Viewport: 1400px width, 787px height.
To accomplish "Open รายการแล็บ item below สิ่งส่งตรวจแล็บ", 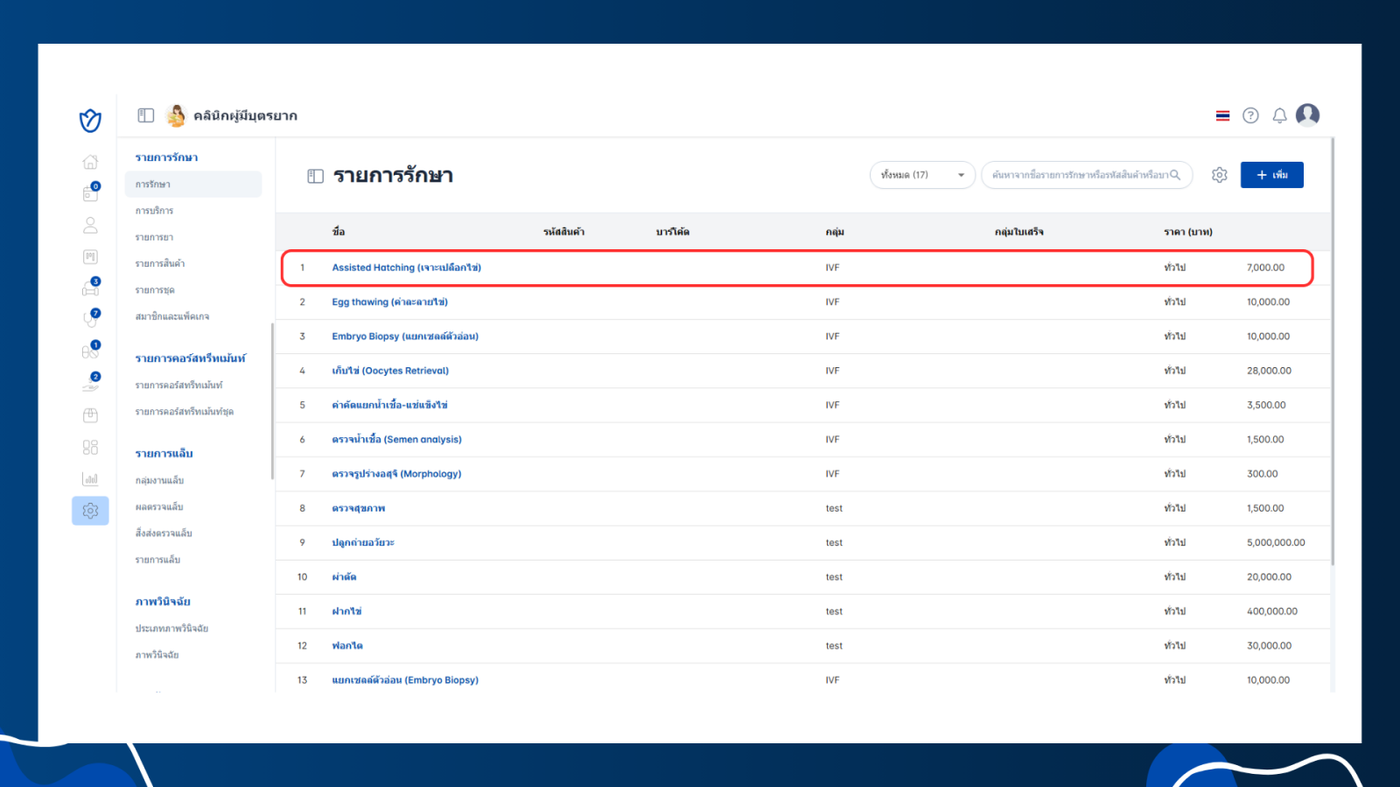I will pos(158,560).
